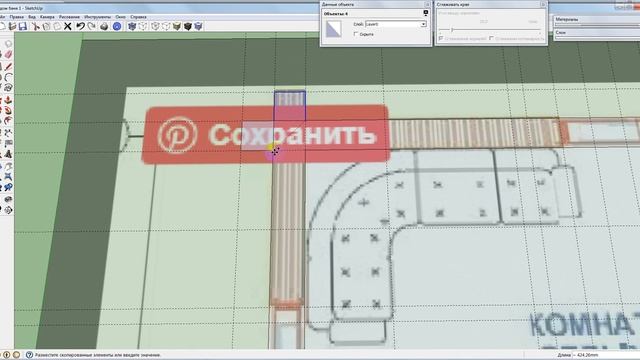Undo the last action
Image resolution: width=640 pixels, height=360 pixels.
point(80,27)
